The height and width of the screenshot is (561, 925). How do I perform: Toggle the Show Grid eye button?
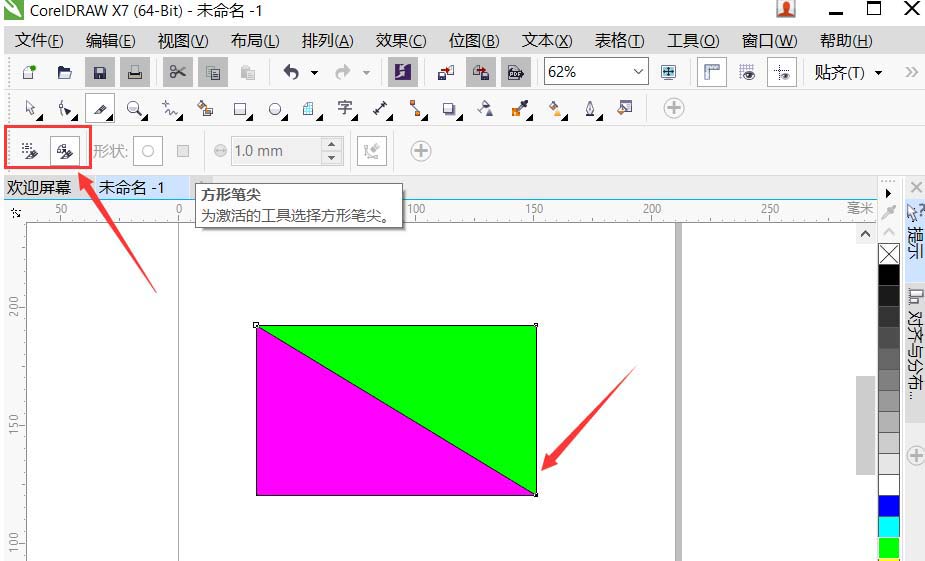747,73
